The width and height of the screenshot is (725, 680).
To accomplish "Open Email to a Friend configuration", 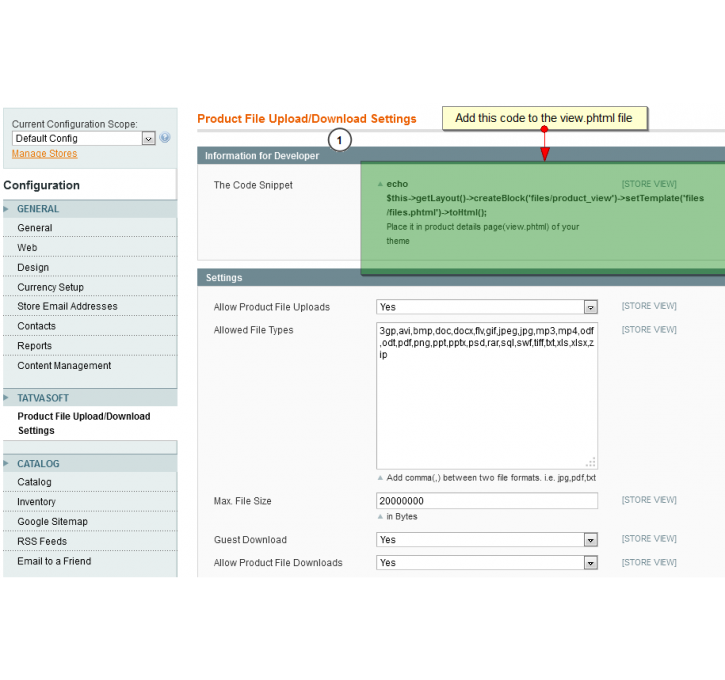I will tap(54, 561).
